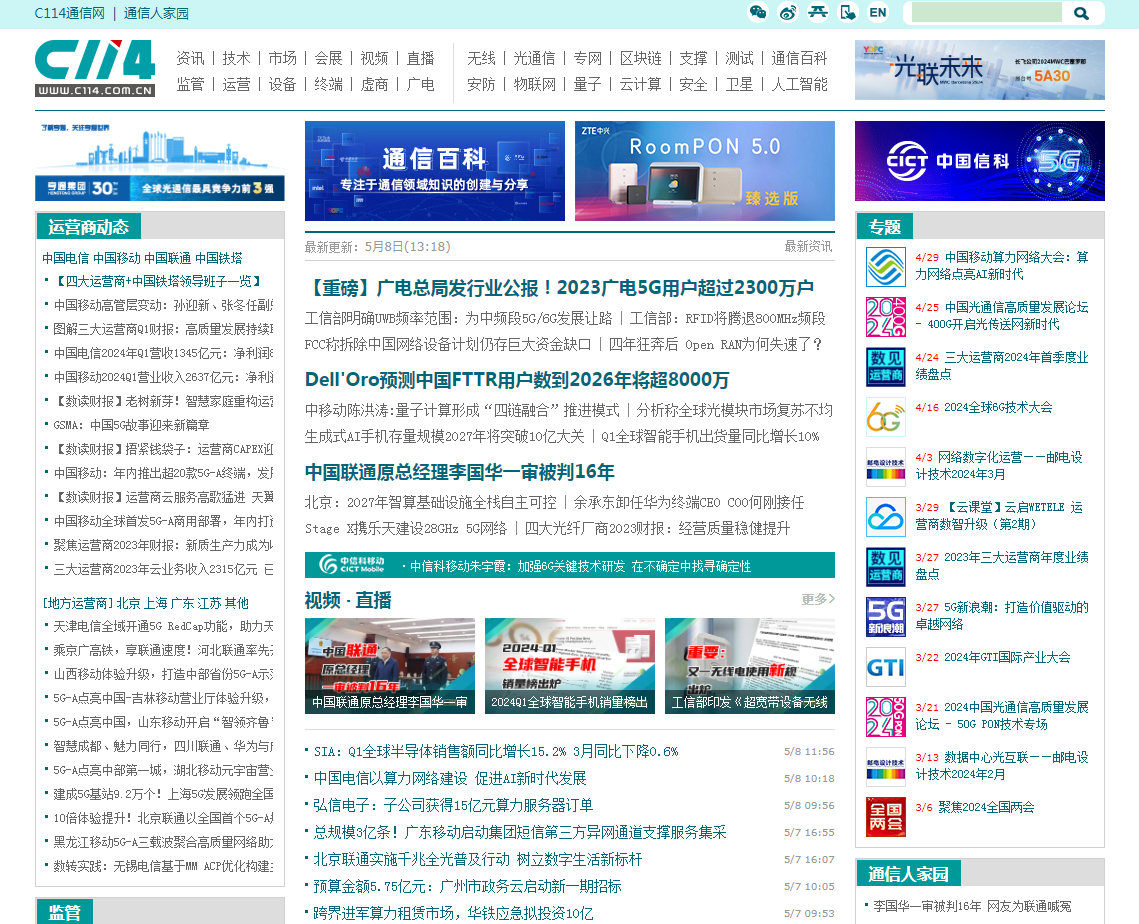Open news 弘信电子: 子公司获得15亿元算力服务器订单

453,805
